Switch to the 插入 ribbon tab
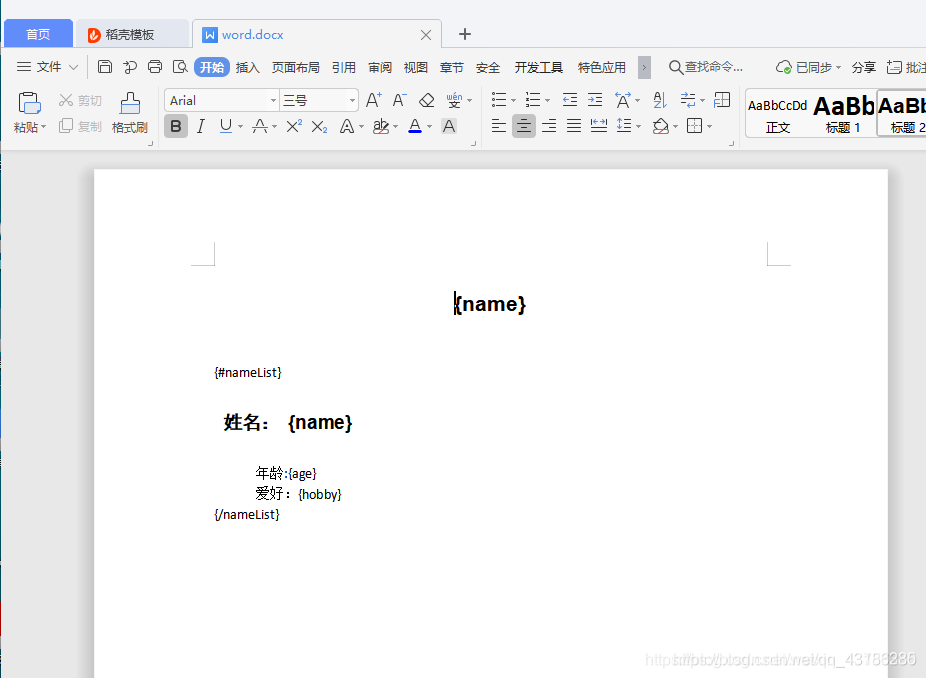This screenshot has width=926, height=678. tap(247, 67)
